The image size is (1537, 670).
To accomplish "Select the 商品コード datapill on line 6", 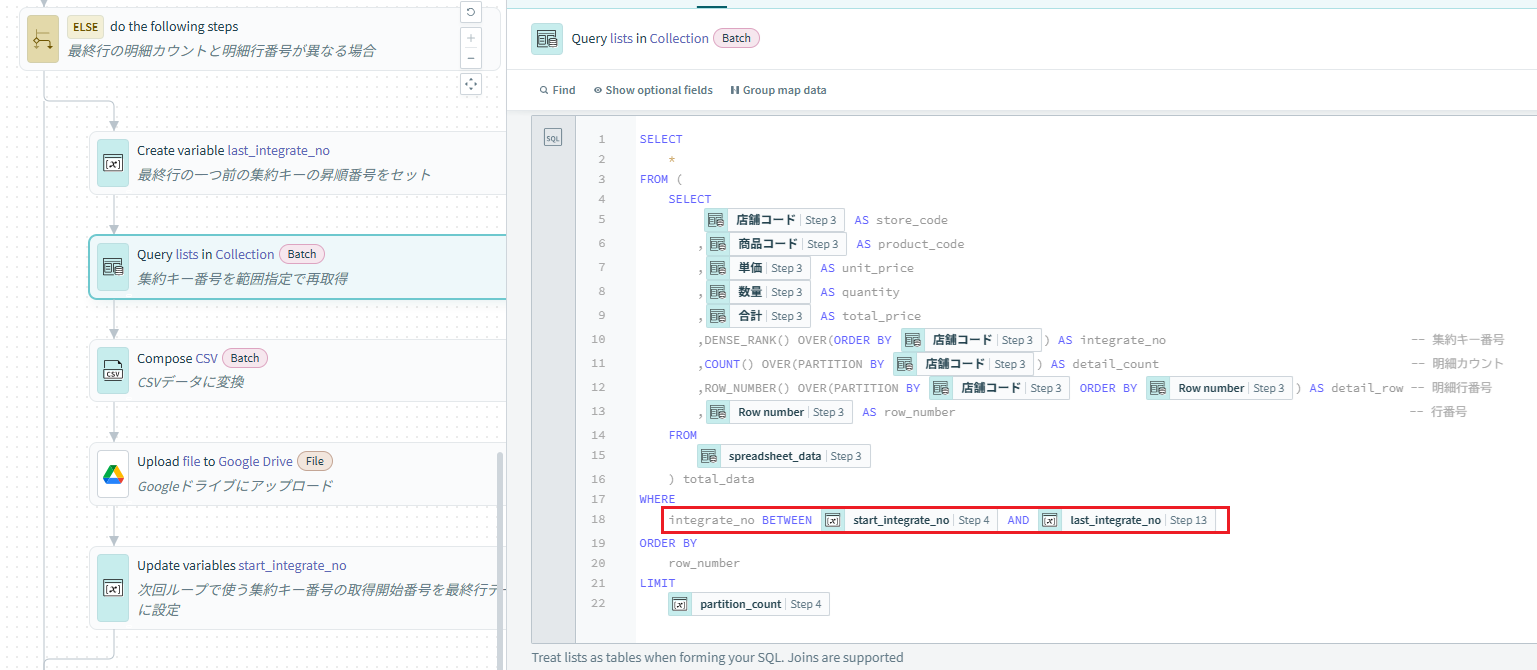I will click(777, 244).
